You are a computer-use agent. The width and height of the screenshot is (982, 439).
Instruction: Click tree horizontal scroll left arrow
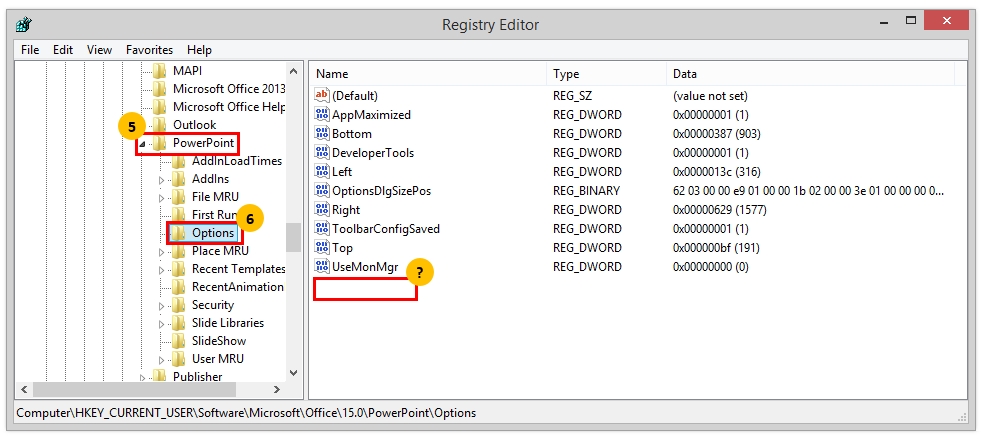coord(24,389)
